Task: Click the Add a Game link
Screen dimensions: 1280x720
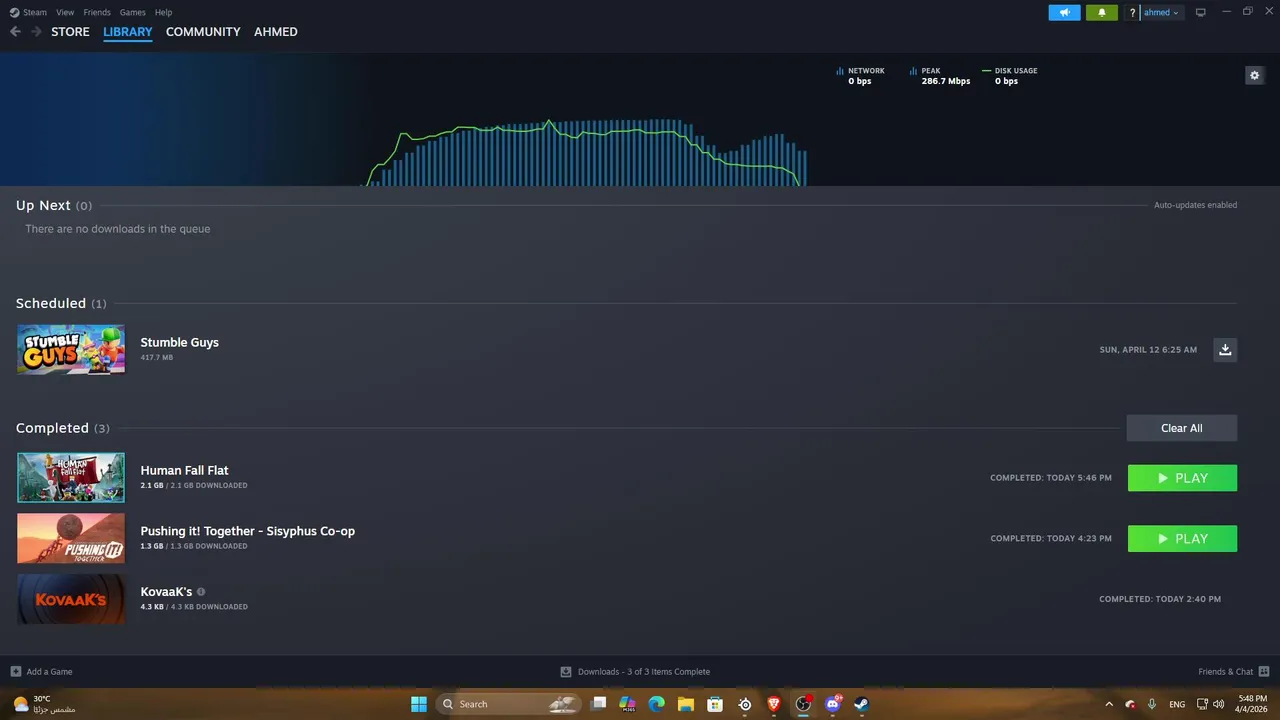Action: [x=49, y=672]
